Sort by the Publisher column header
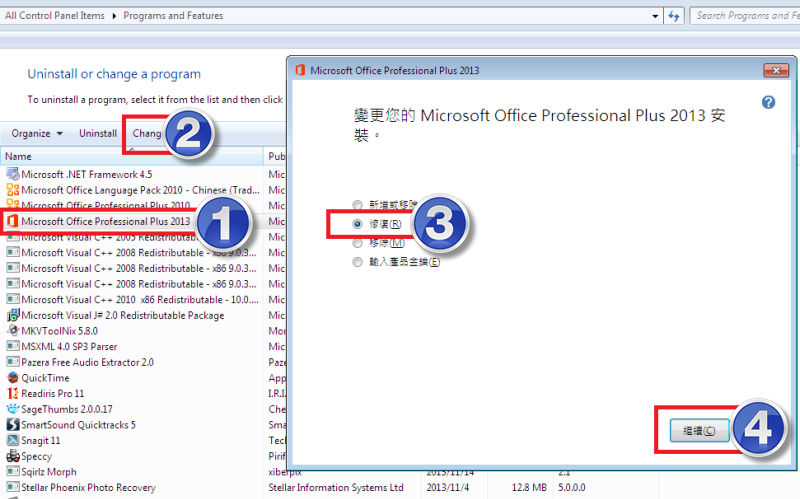 (x=276, y=156)
